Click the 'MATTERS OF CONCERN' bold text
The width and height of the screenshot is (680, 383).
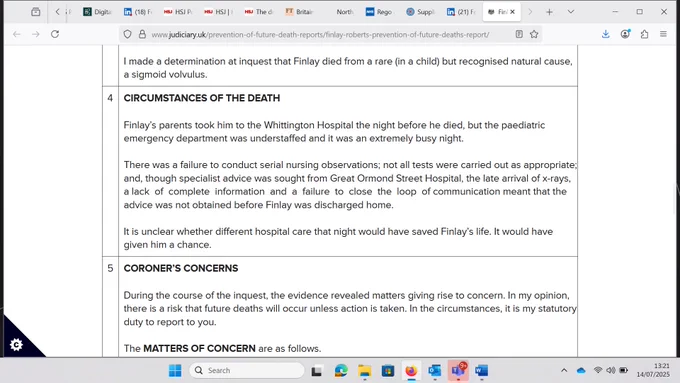199,349
